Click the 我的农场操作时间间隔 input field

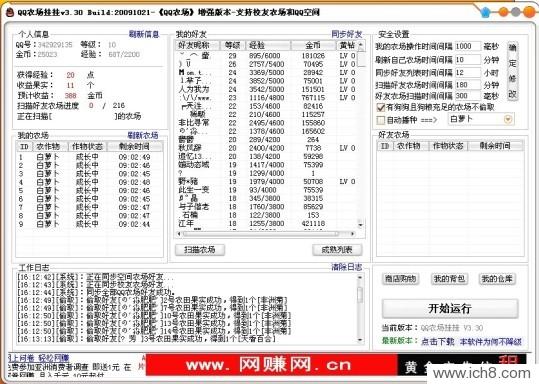(x=468, y=46)
